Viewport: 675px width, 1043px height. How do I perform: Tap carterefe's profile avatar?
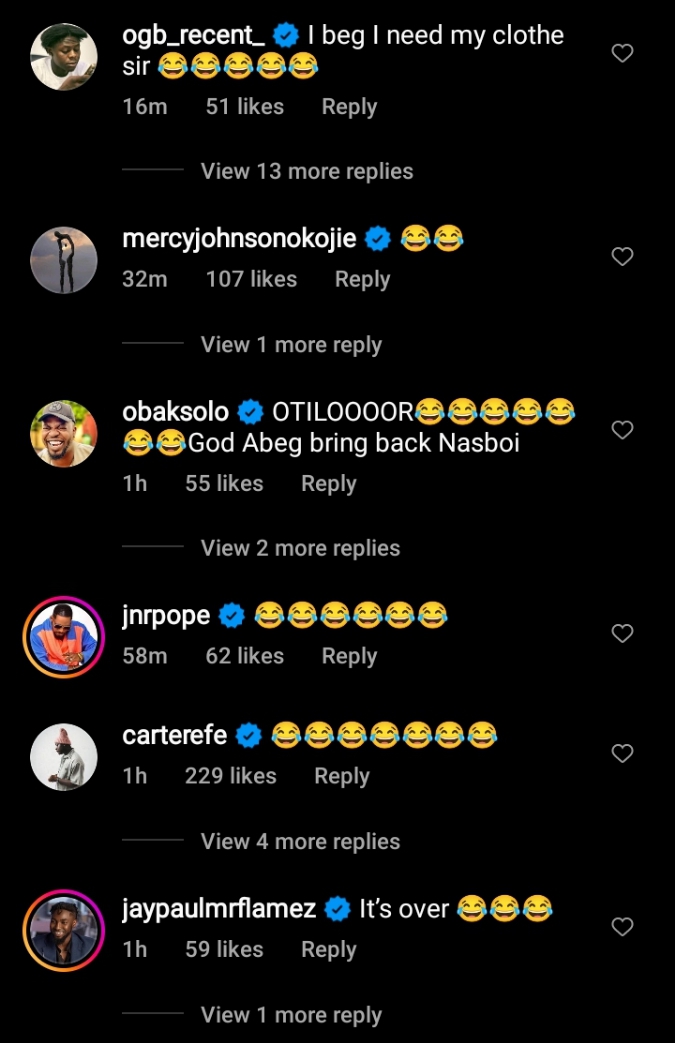coord(64,757)
